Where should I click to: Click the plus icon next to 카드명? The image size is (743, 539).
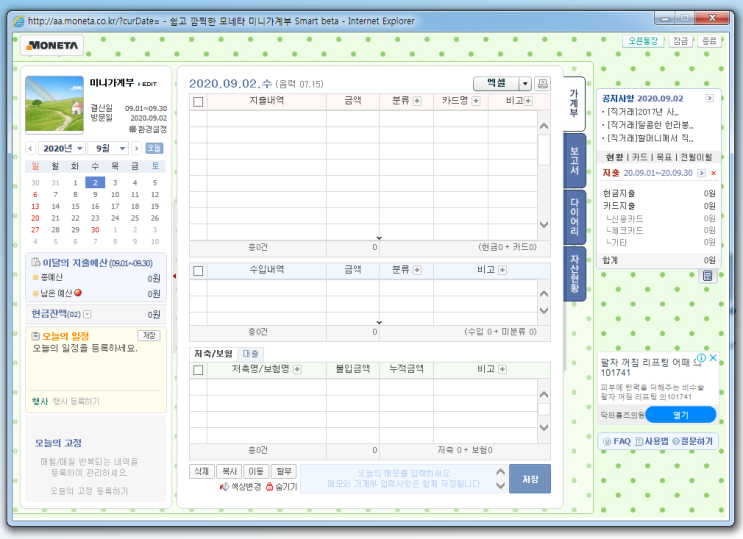coord(476,101)
